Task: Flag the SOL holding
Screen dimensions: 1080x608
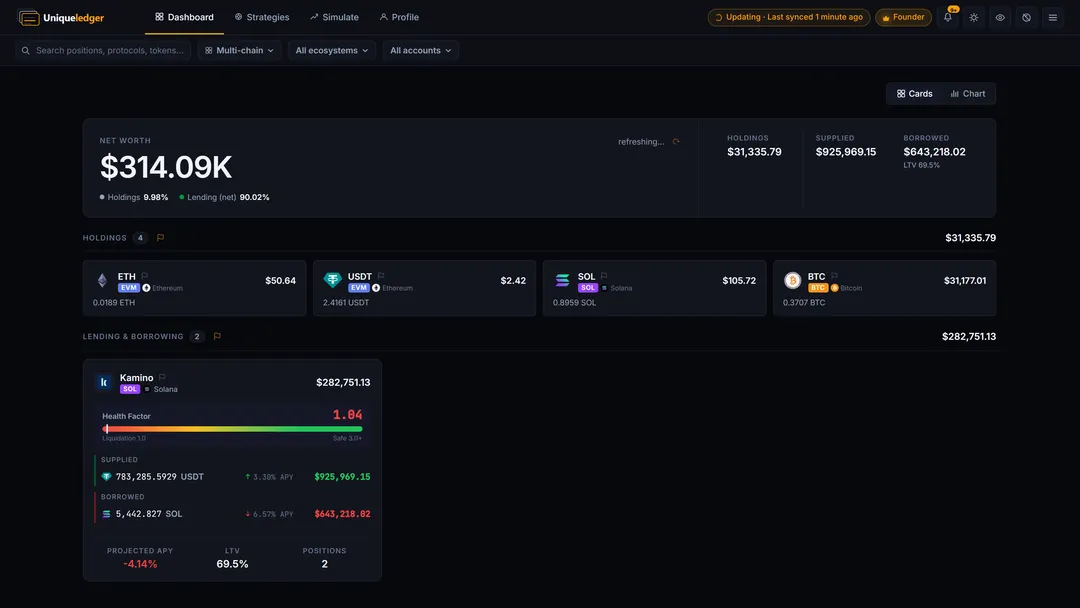Action: tap(604, 276)
